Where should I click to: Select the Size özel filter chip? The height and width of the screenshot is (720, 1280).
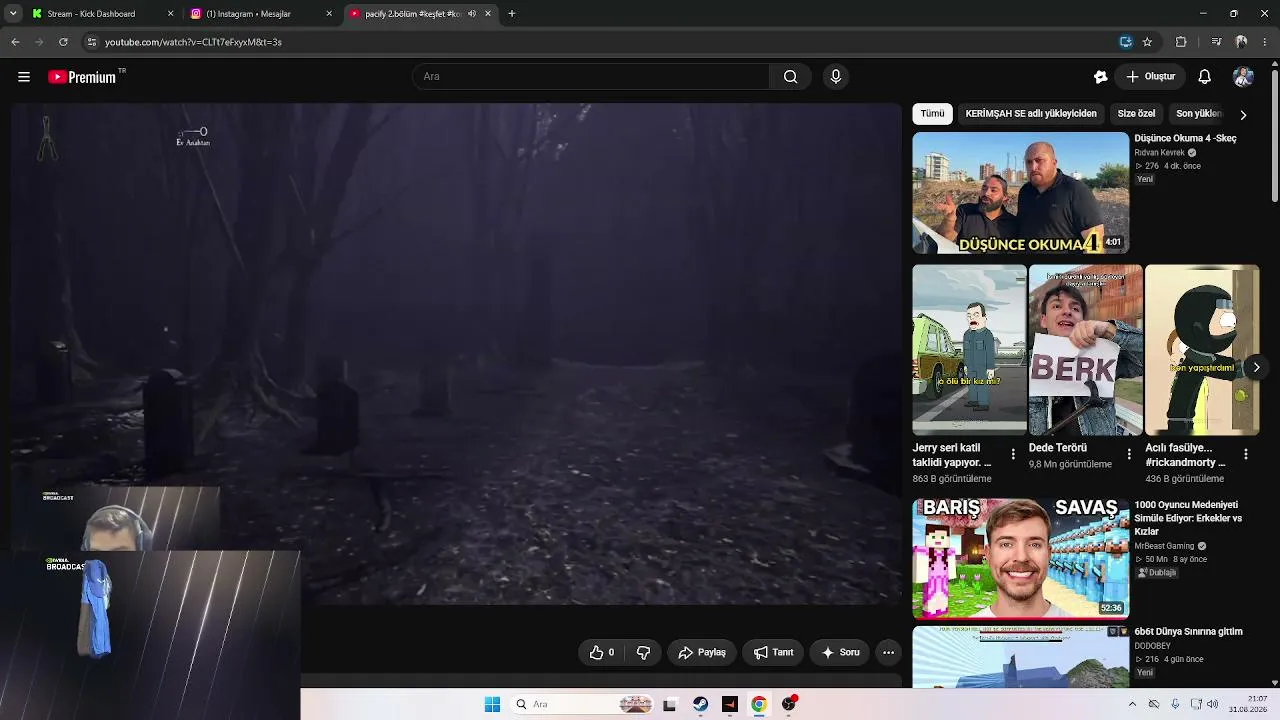tap(1136, 114)
